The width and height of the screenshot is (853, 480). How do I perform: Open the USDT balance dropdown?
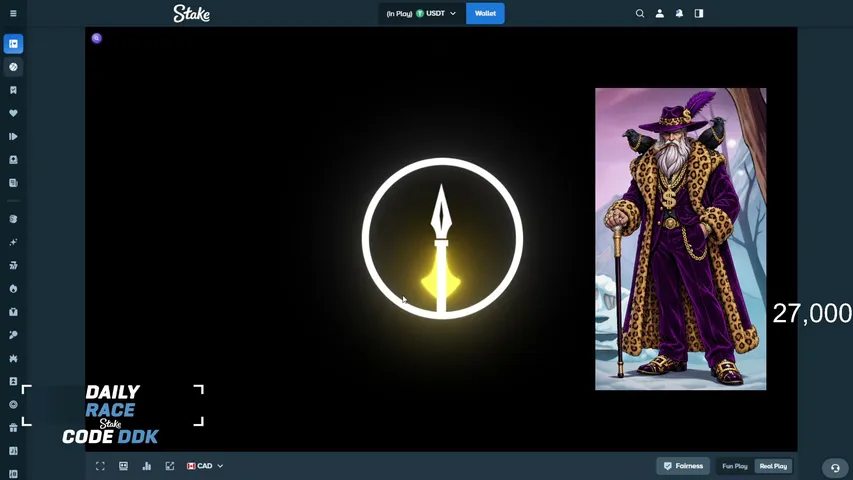(x=422, y=13)
